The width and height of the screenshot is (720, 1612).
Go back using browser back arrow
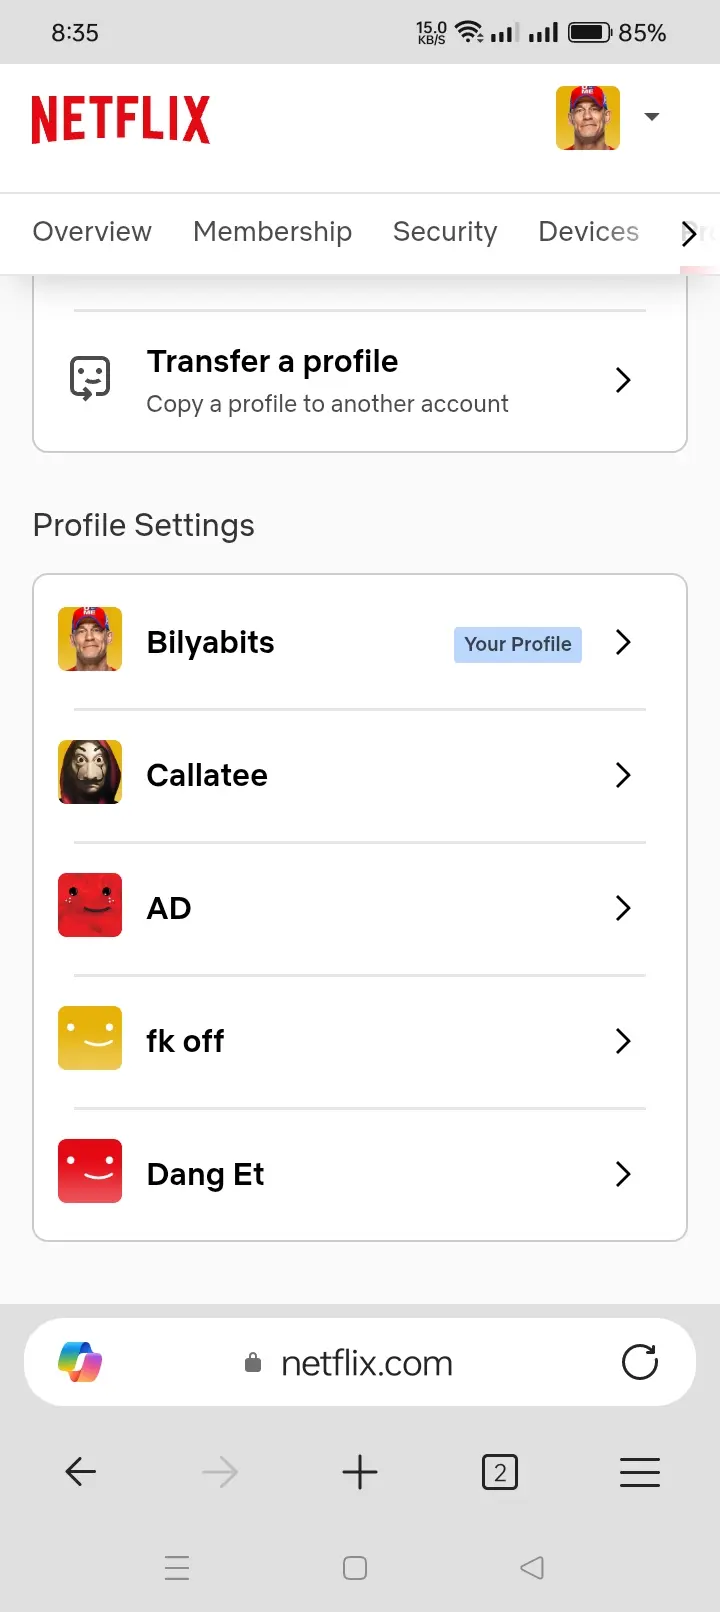click(80, 1472)
